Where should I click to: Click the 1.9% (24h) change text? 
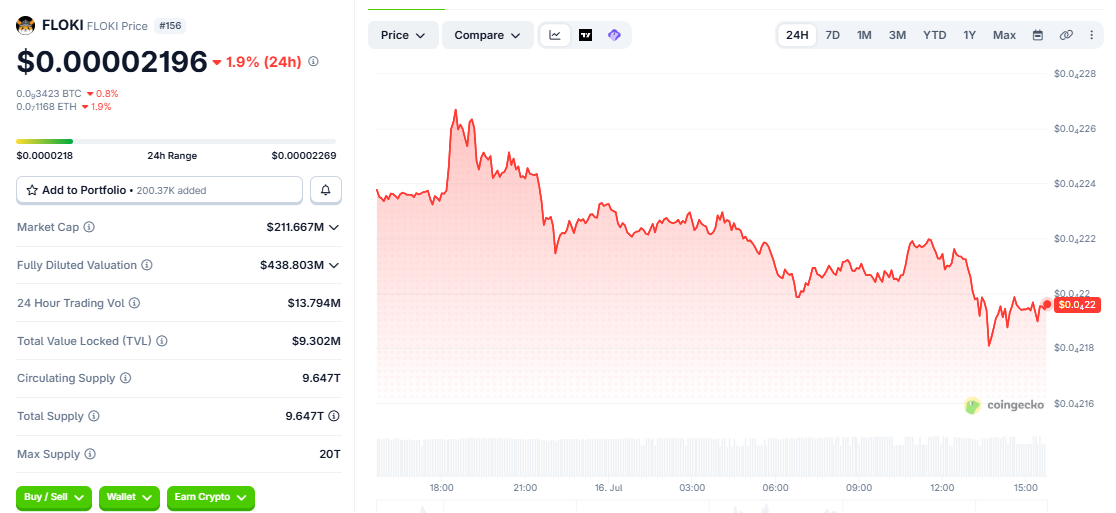[263, 62]
